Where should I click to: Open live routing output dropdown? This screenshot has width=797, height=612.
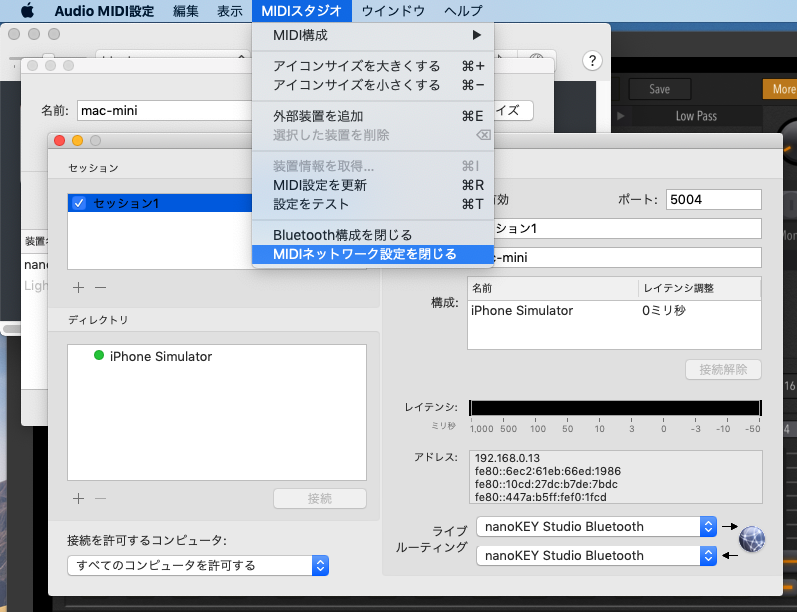coord(596,527)
